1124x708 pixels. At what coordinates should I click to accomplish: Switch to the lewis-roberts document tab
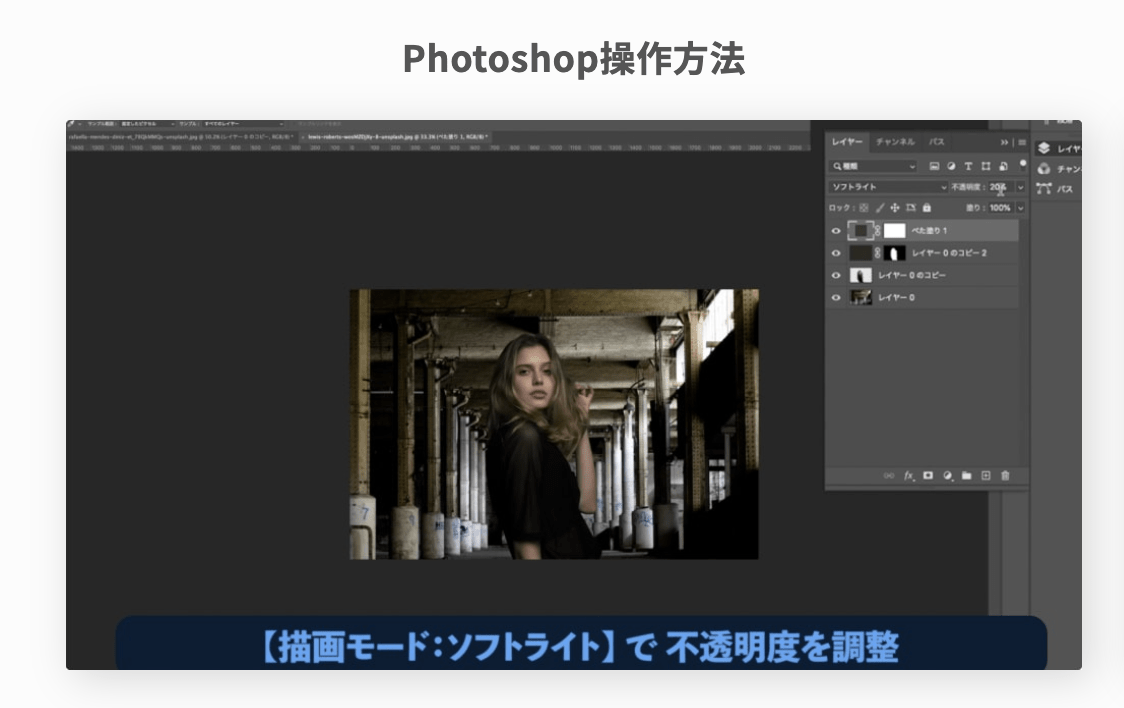[398, 136]
